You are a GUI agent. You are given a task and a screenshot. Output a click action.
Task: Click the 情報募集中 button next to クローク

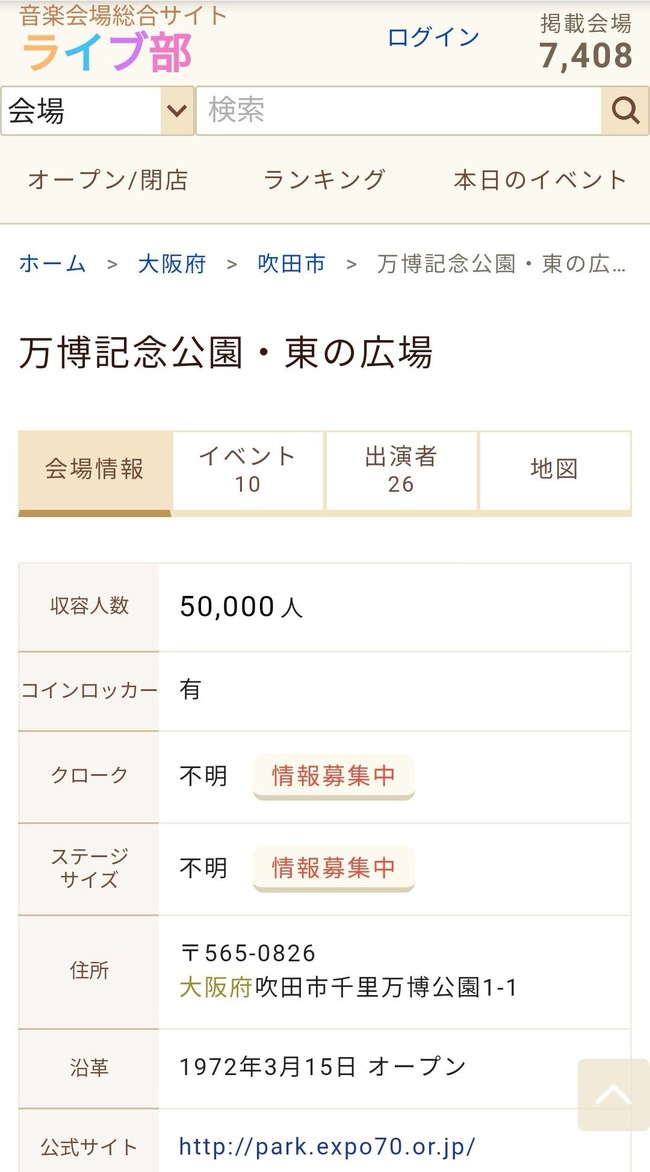[x=333, y=776]
